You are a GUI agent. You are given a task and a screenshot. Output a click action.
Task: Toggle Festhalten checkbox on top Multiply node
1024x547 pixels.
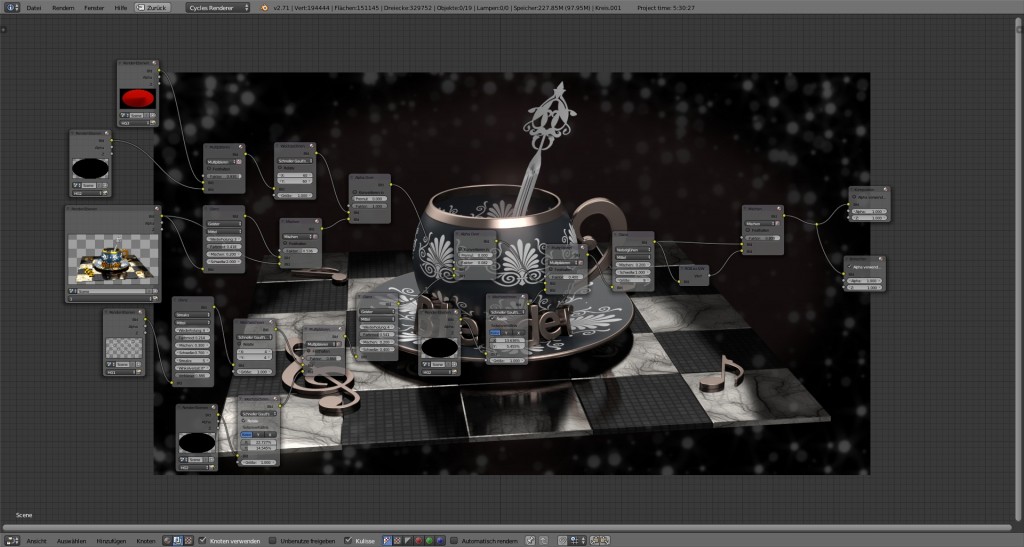(x=210, y=168)
